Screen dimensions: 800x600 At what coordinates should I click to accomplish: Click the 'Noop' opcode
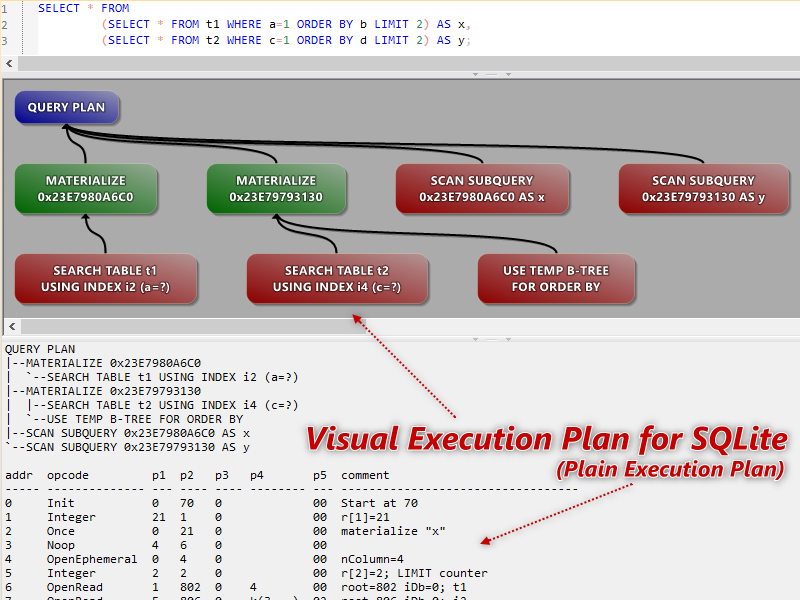61,545
